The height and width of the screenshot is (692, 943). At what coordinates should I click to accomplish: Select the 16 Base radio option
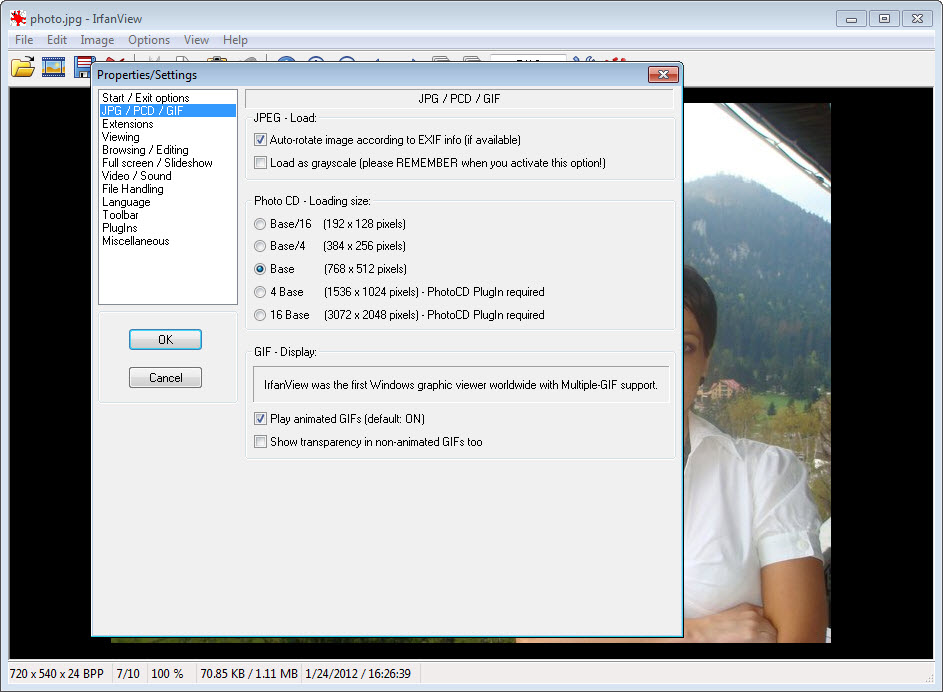(x=260, y=315)
